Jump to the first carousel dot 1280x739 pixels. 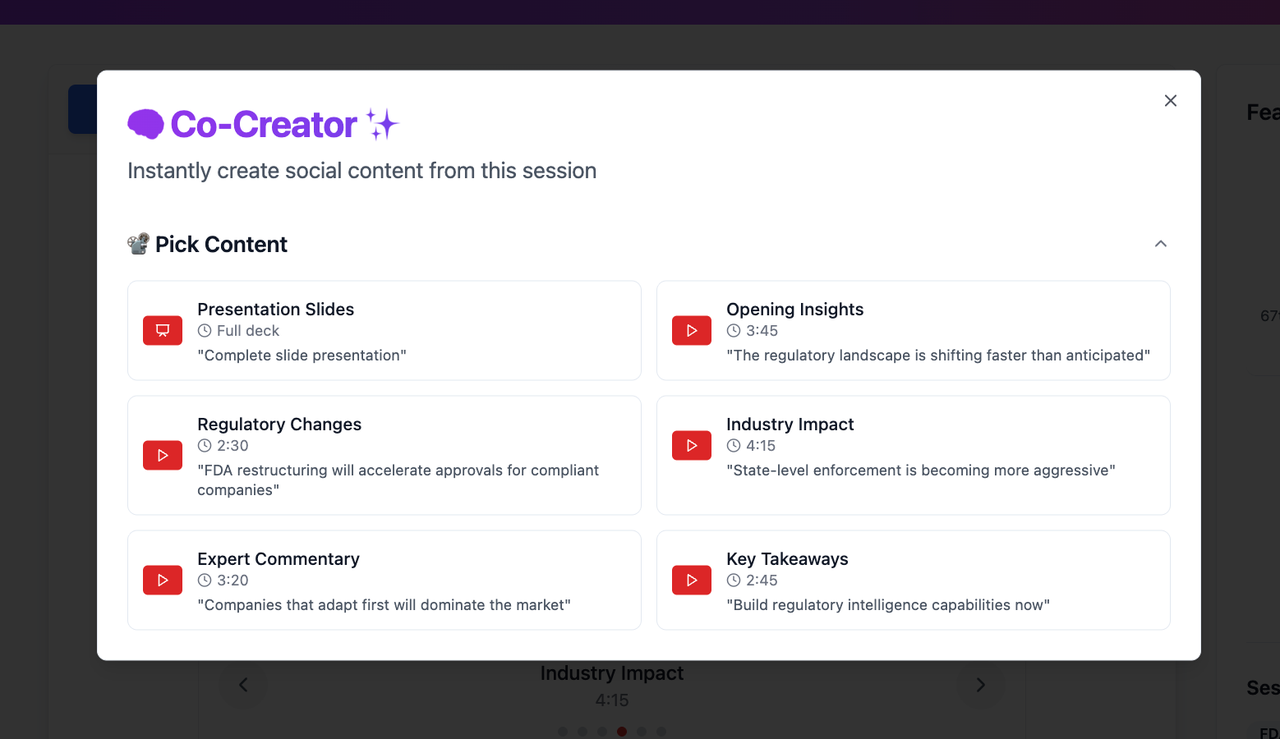tap(562, 731)
